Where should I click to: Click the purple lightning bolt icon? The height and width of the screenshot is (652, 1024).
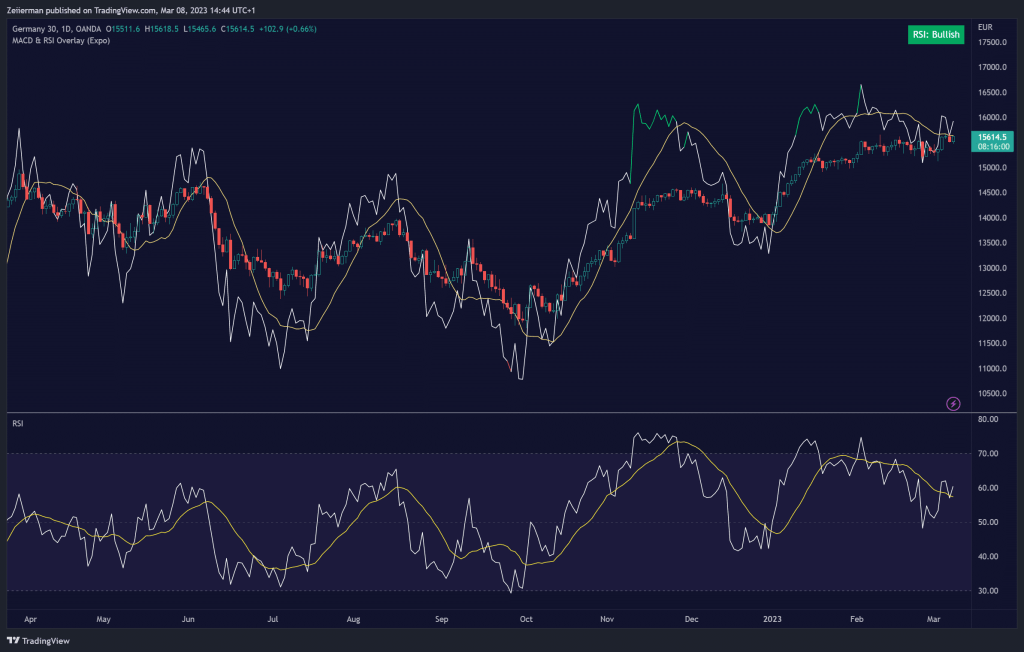point(952,403)
